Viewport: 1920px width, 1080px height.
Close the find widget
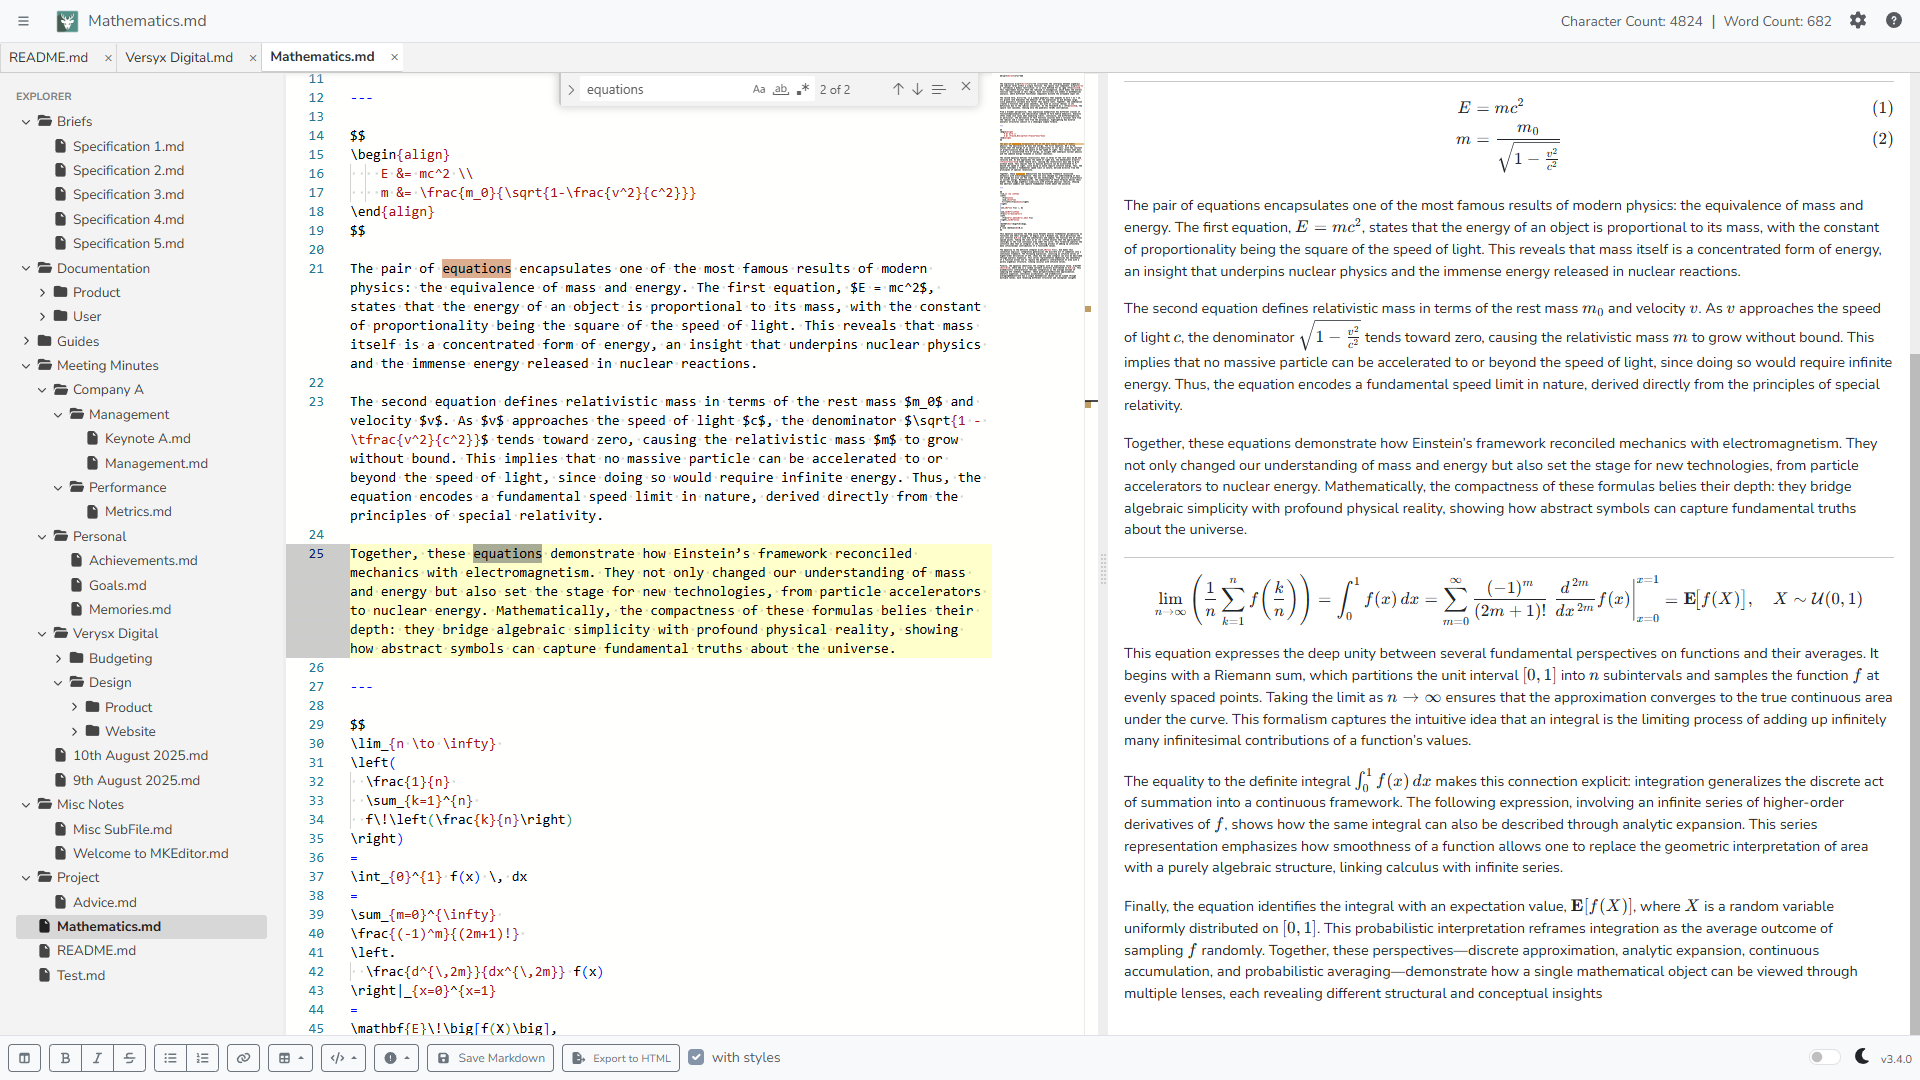[x=966, y=87]
